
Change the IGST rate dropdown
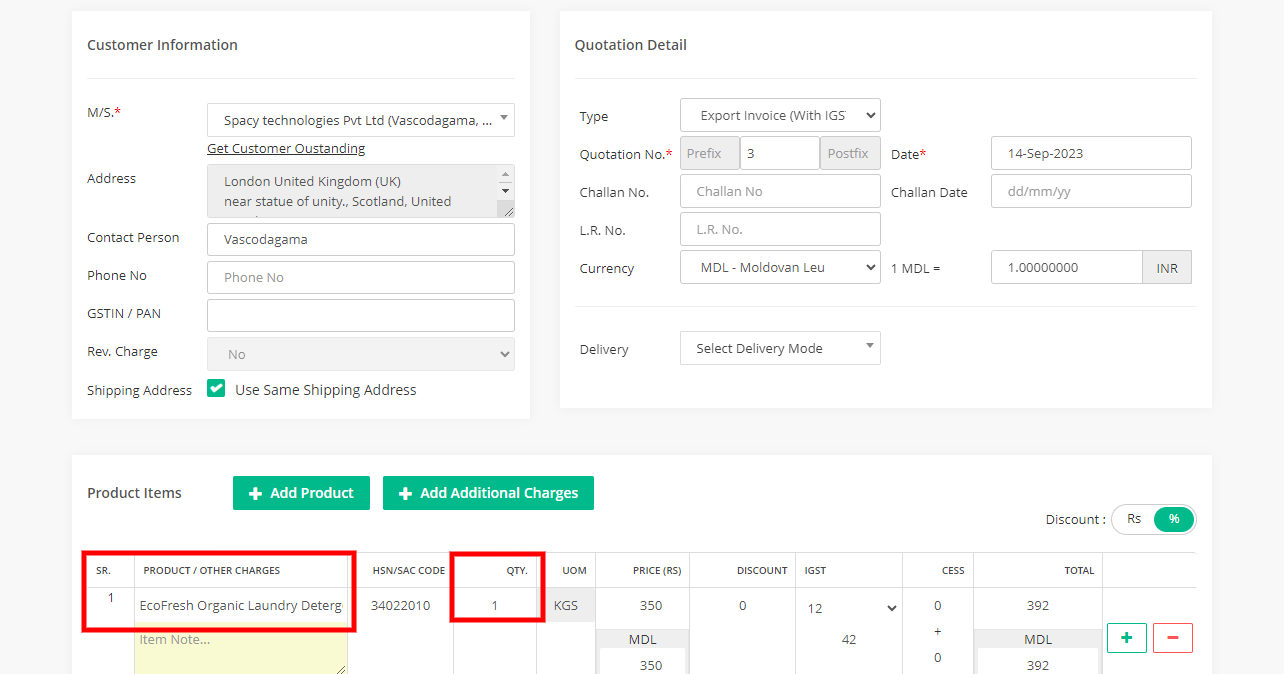tap(848, 608)
